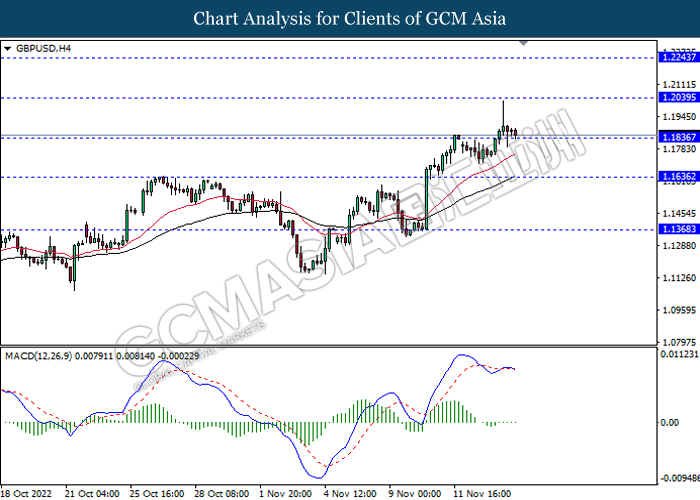The width and height of the screenshot is (700, 500).
Task: Click the 1.16362 price level label
Action: point(679,176)
